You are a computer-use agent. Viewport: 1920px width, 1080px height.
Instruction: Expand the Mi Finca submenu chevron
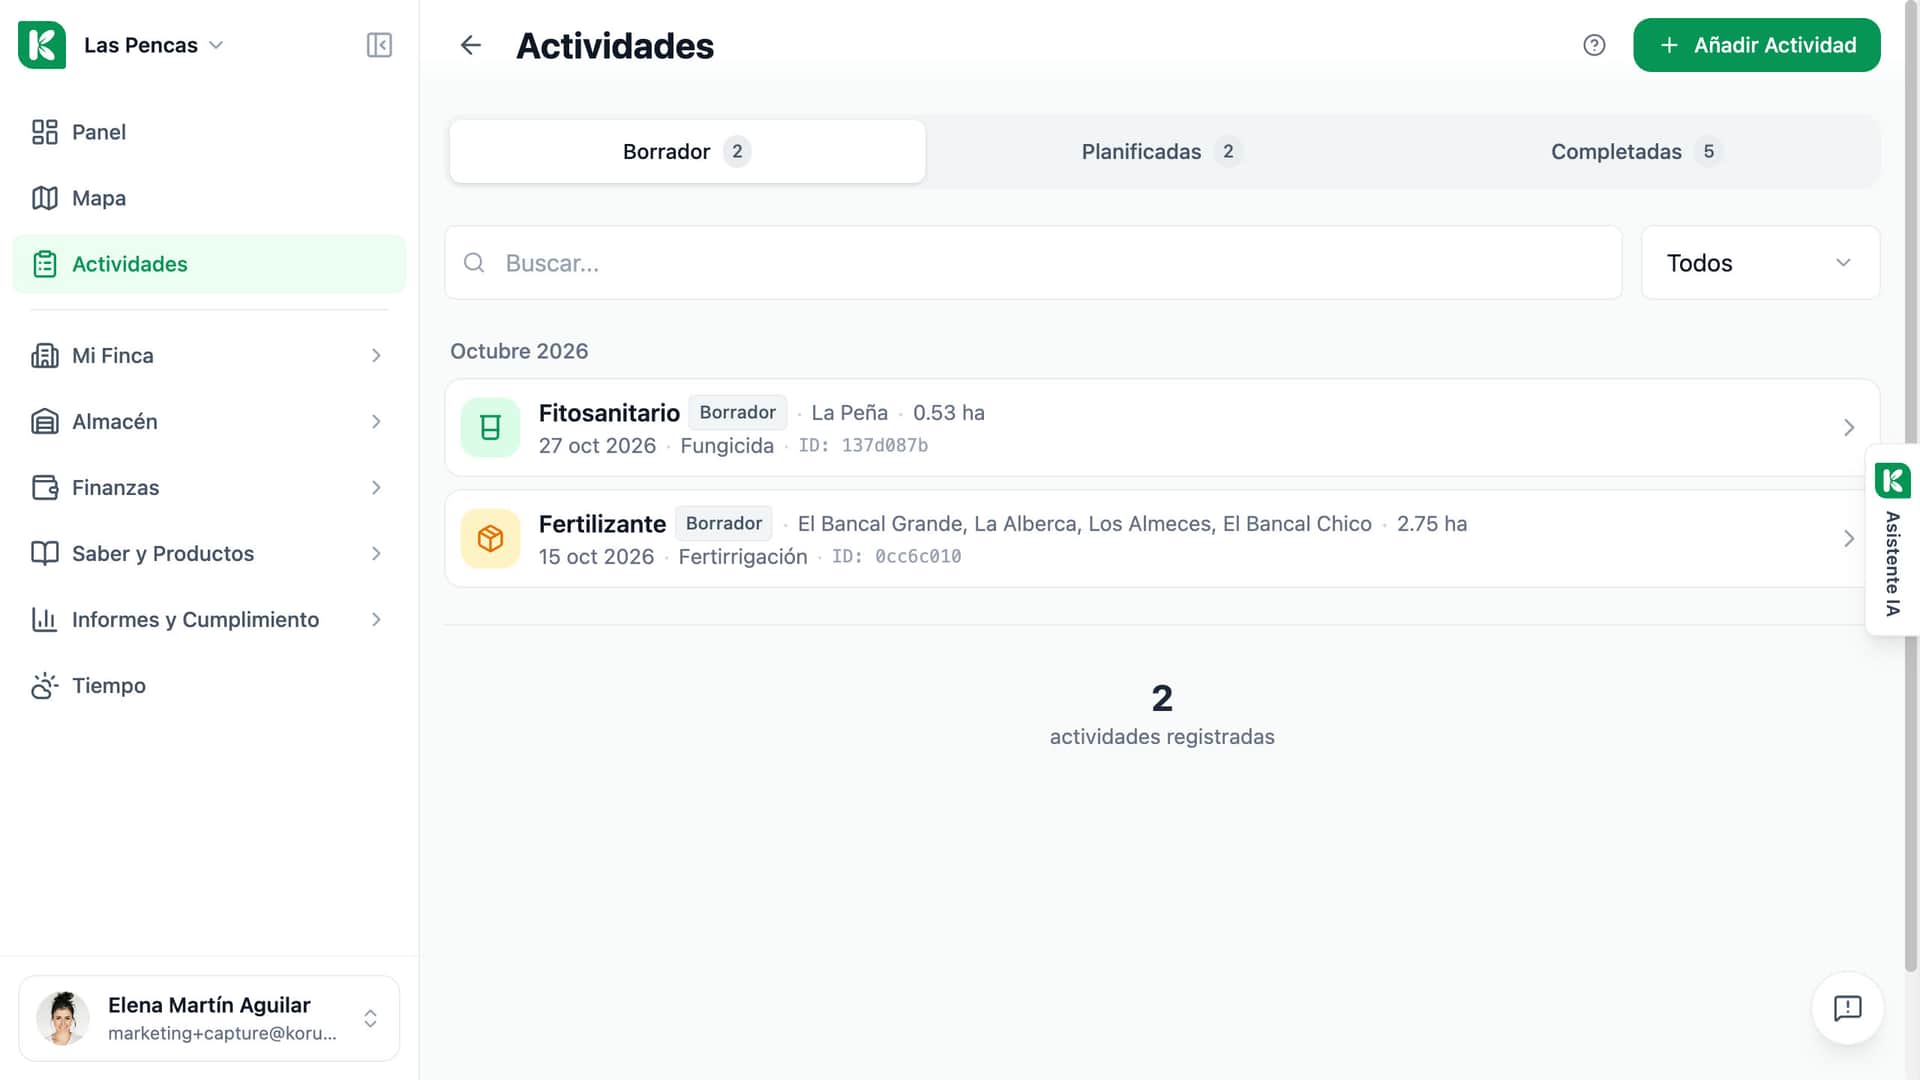(x=376, y=356)
